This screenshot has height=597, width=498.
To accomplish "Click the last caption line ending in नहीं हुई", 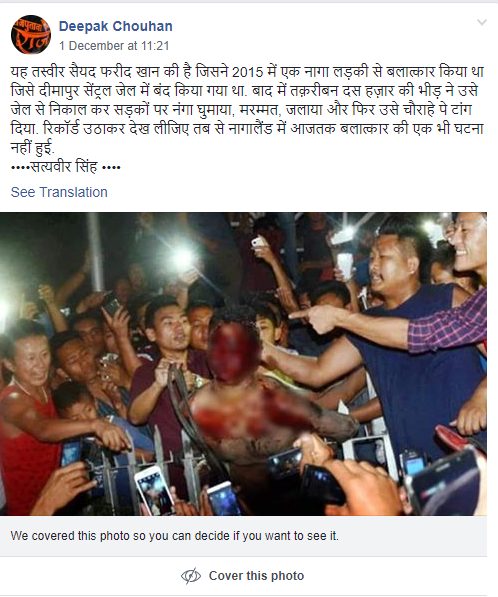I will [x=32, y=147].
